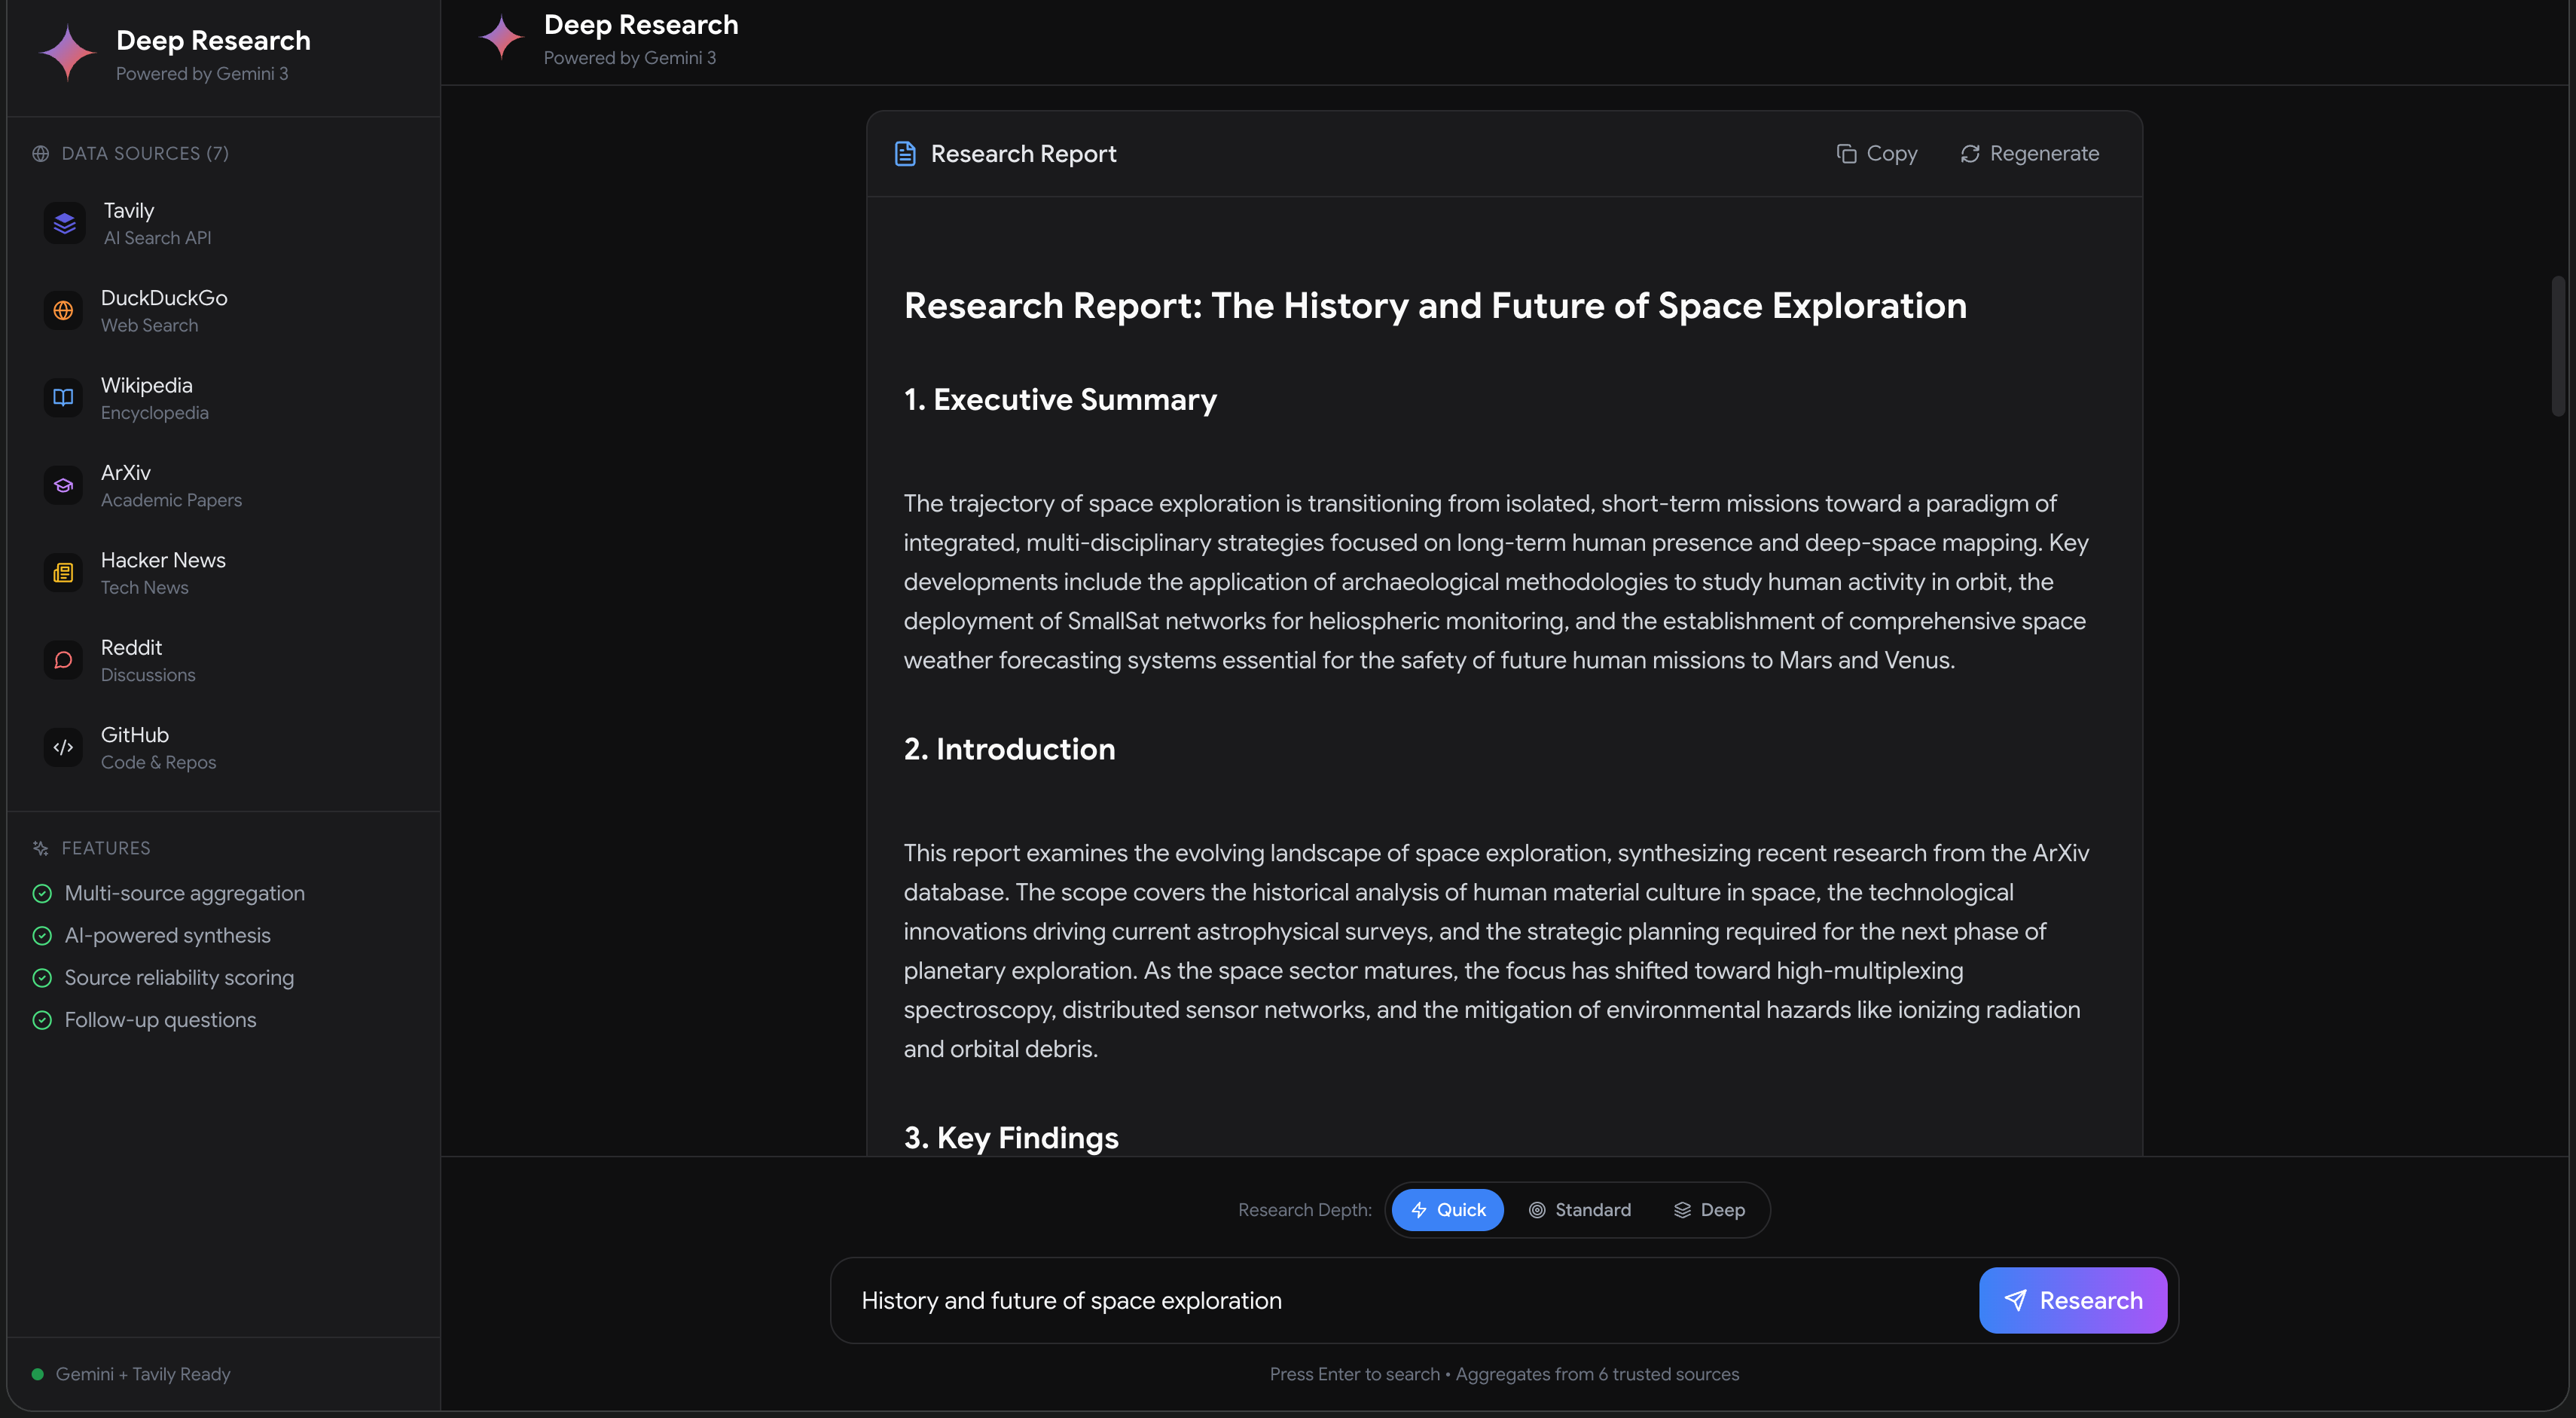Select the Quick research depth
The image size is (2576, 1418).
[x=1447, y=1210]
